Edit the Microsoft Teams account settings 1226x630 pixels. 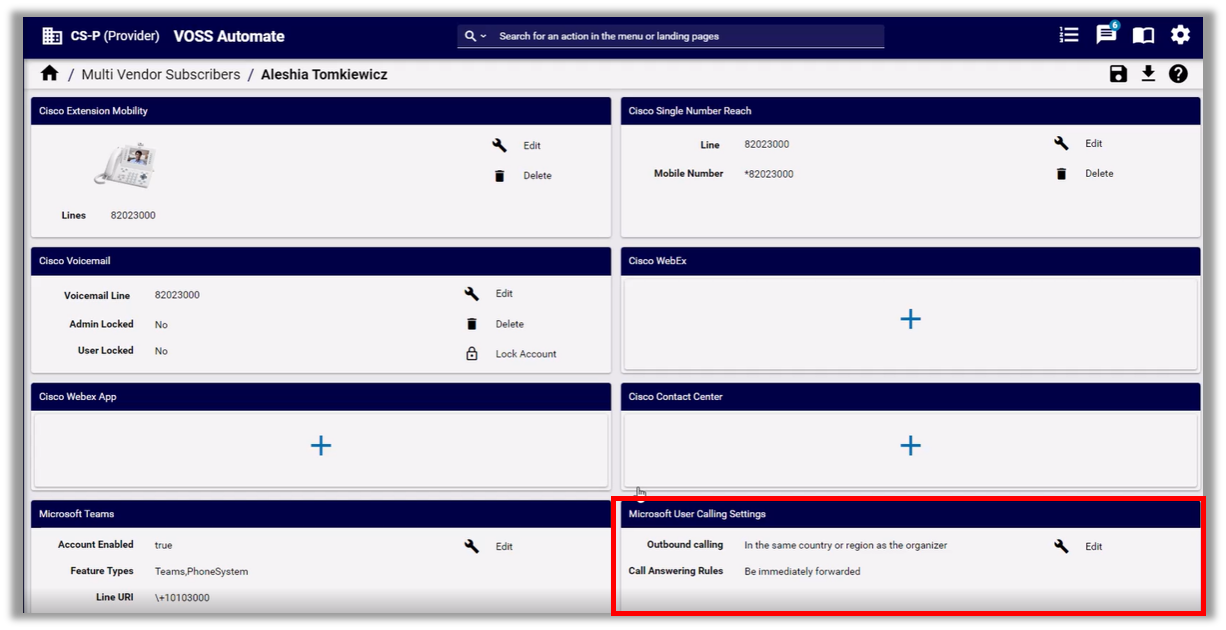click(471, 546)
